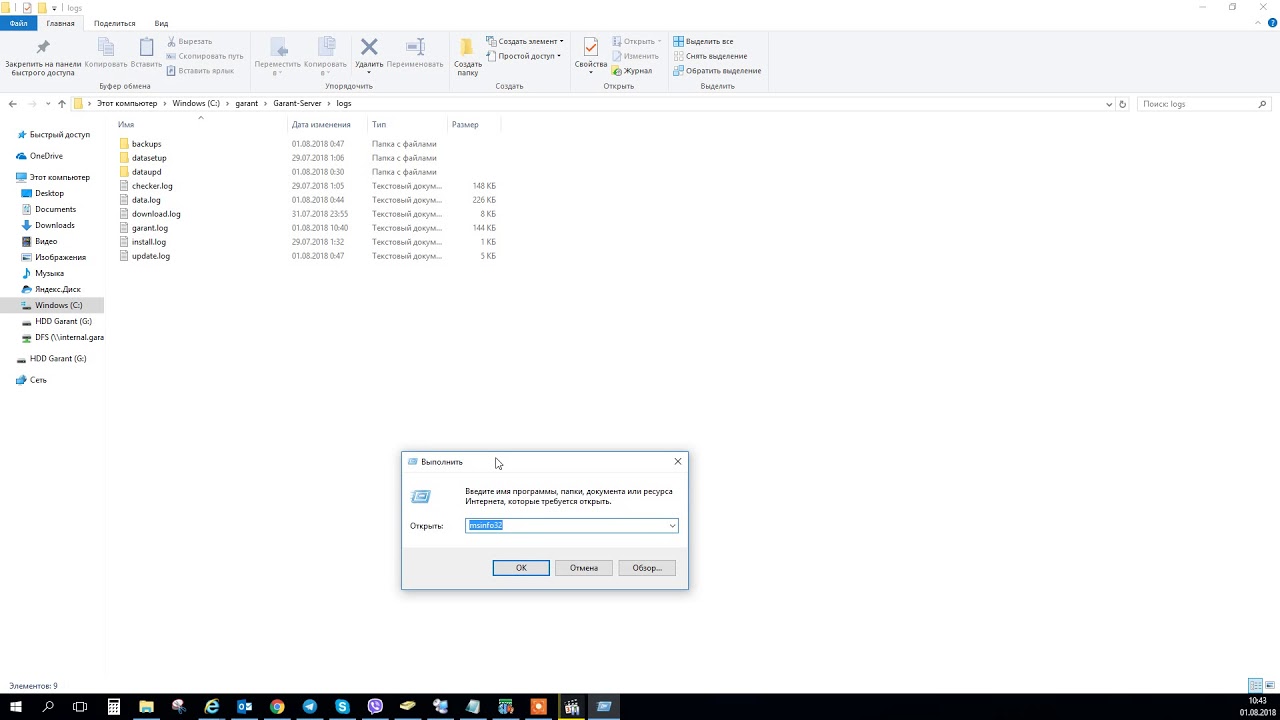Open Calculator from the taskbar
Screen dimensions: 1280x720
pyautogui.click(x=114, y=707)
